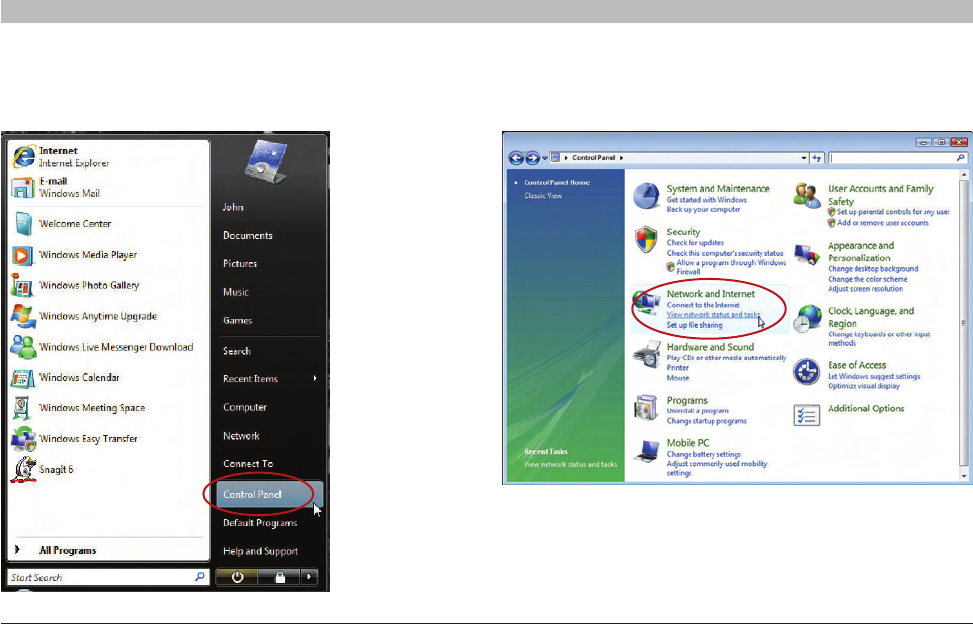Image resolution: width=973 pixels, height=624 pixels.
Task: Open the Welcome Center icon
Action: (x=23, y=224)
